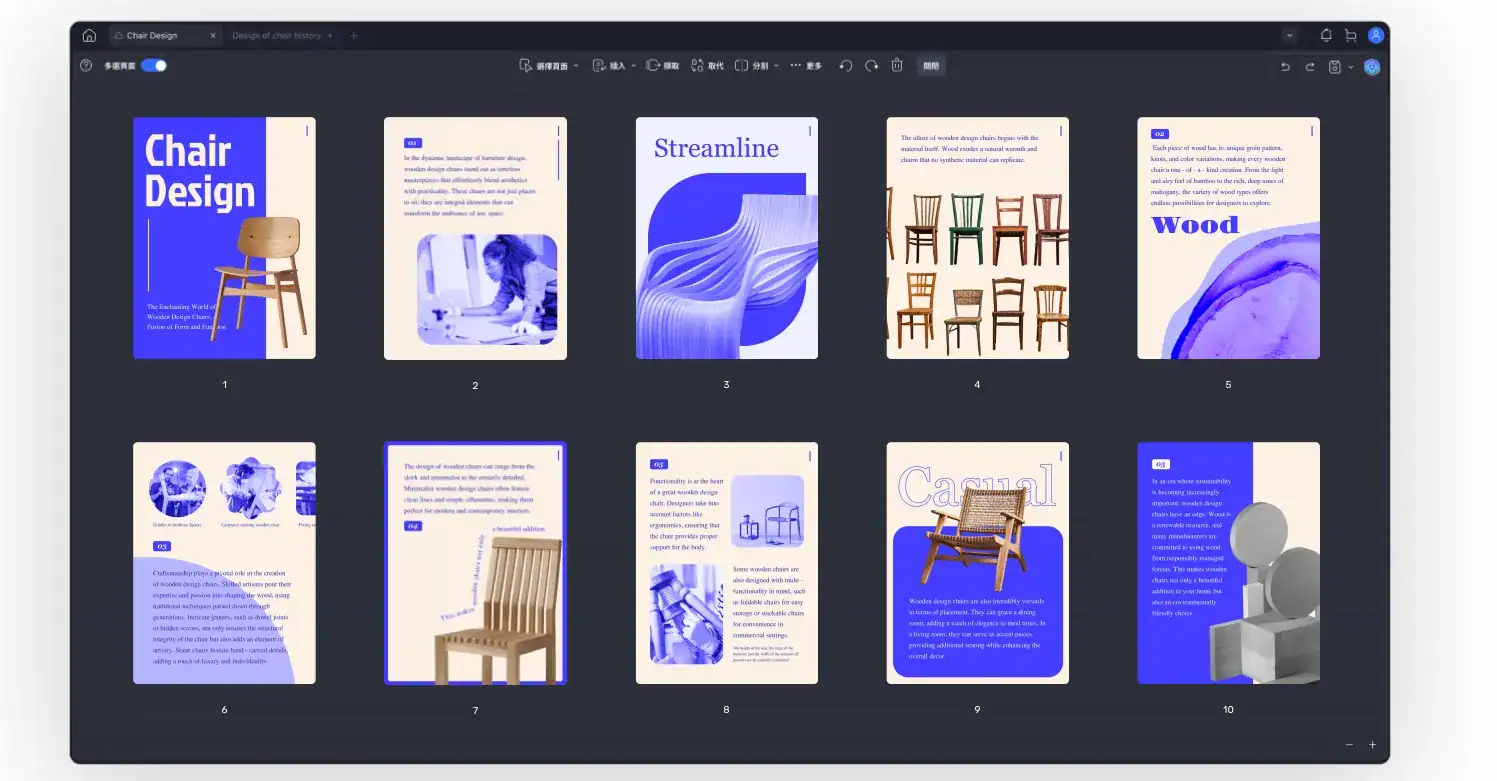Open the shopping cart icon
The width and height of the screenshot is (1497, 781).
point(1350,36)
